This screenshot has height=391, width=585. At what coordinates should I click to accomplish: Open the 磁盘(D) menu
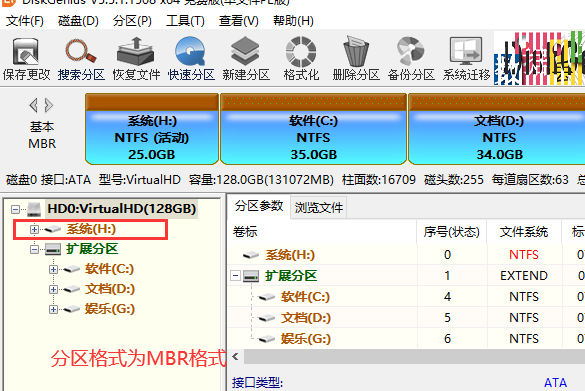pos(78,21)
